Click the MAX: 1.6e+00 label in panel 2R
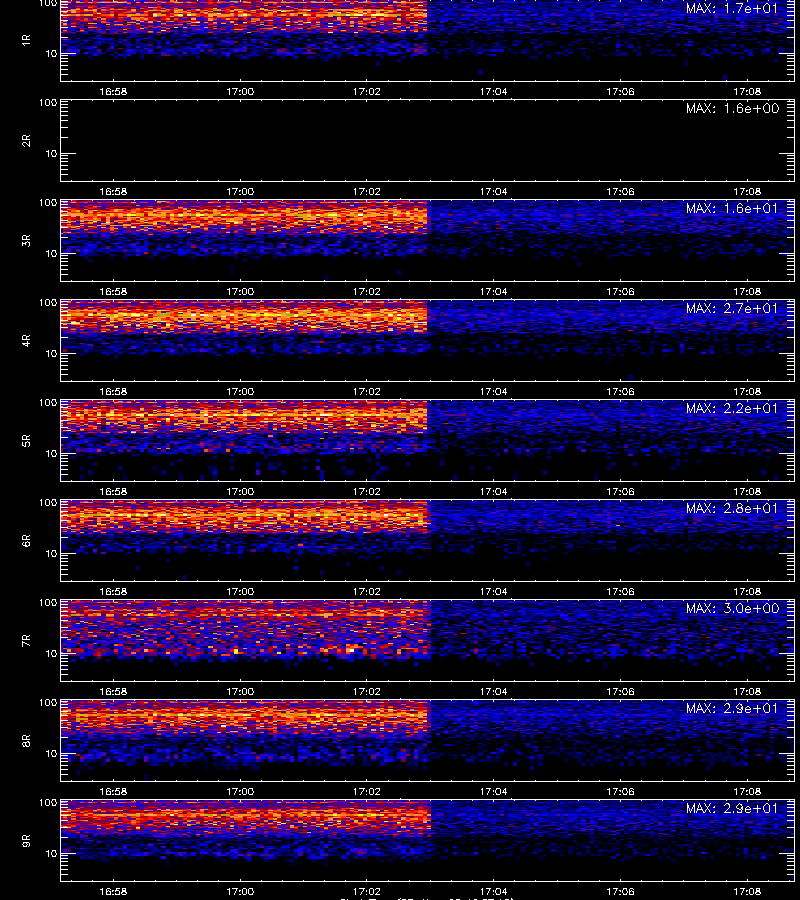This screenshot has height=900, width=800. pos(732,108)
